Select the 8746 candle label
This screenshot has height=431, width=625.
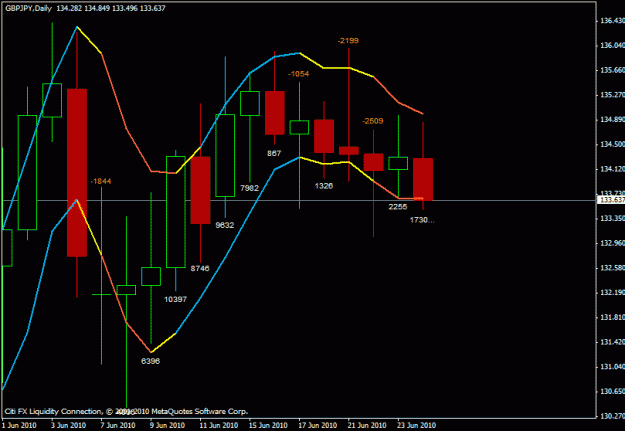click(x=200, y=268)
